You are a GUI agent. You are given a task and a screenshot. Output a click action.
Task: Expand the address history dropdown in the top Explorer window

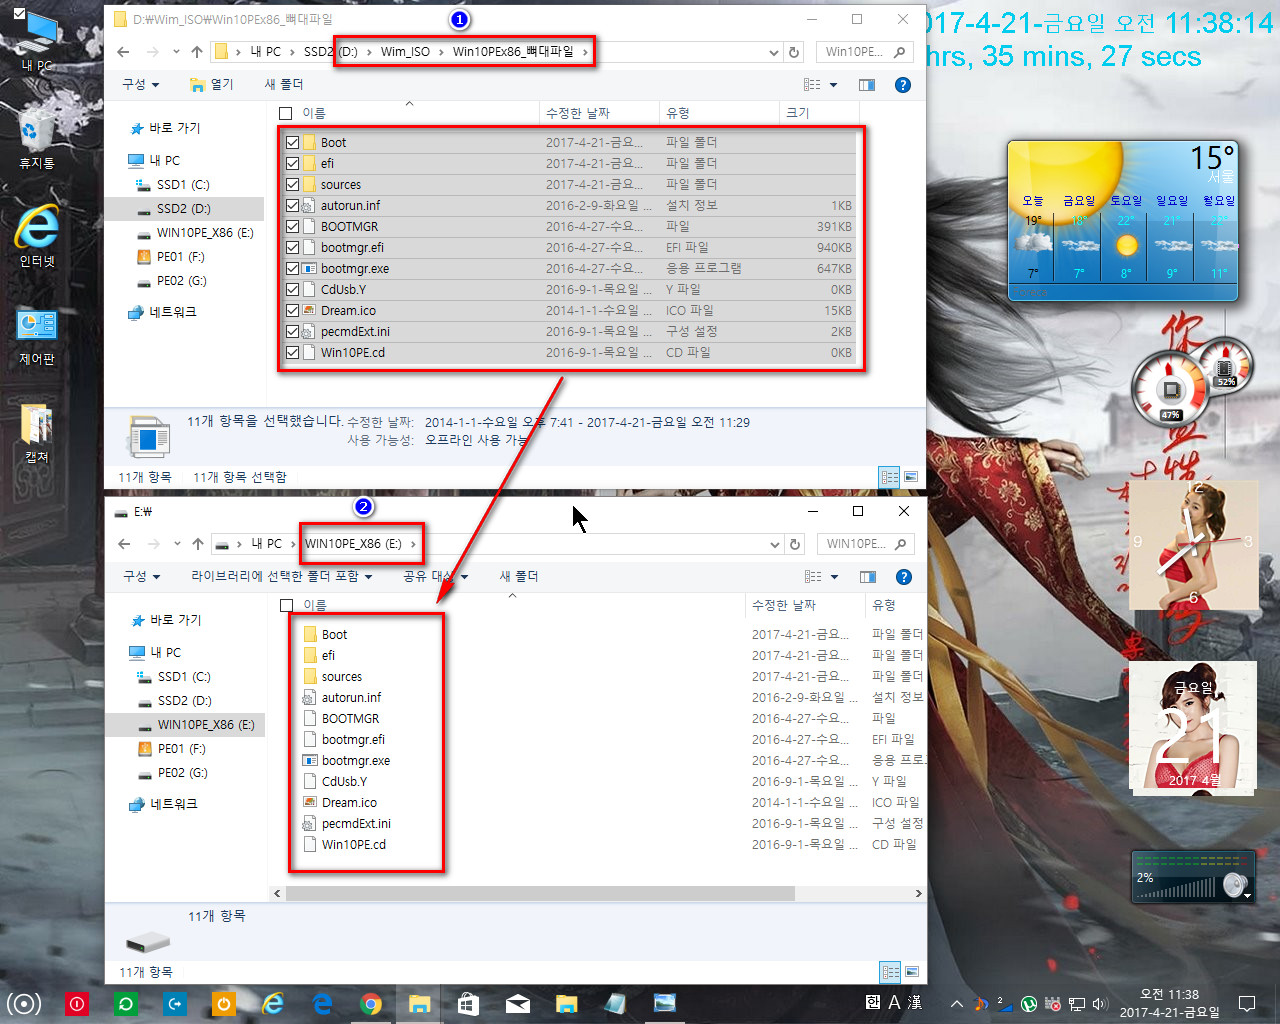click(773, 52)
